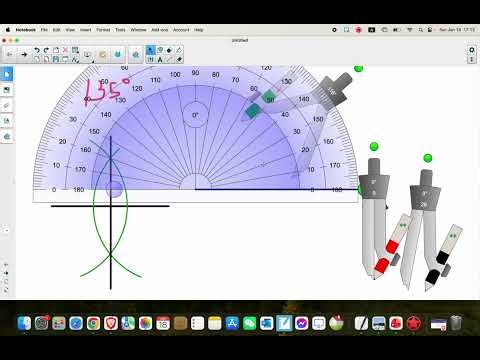Click the vertical black line of the construction
The image size is (480, 360).
pyautogui.click(x=111, y=212)
